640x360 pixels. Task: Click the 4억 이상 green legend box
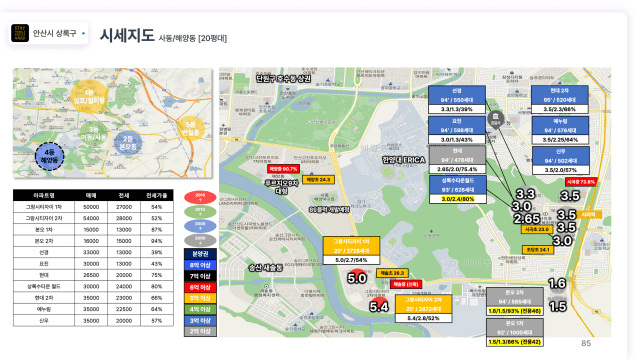pos(200,309)
